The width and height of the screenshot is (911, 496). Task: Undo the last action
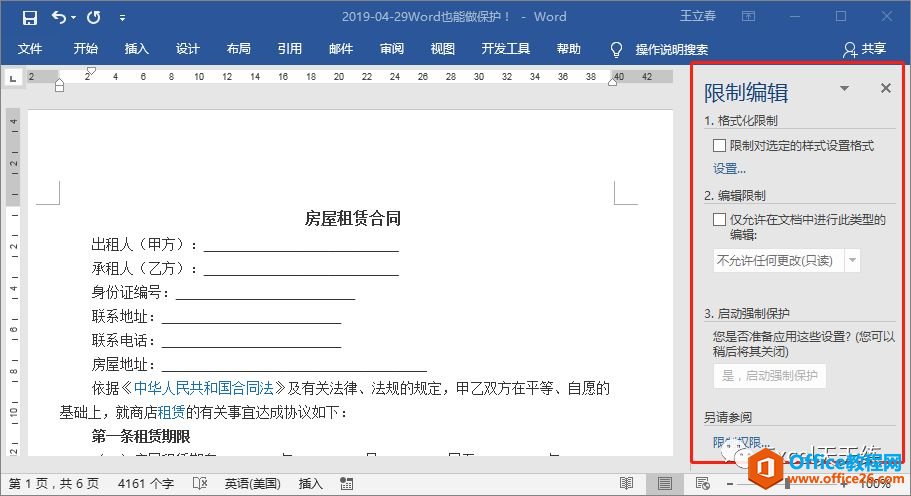[59, 17]
